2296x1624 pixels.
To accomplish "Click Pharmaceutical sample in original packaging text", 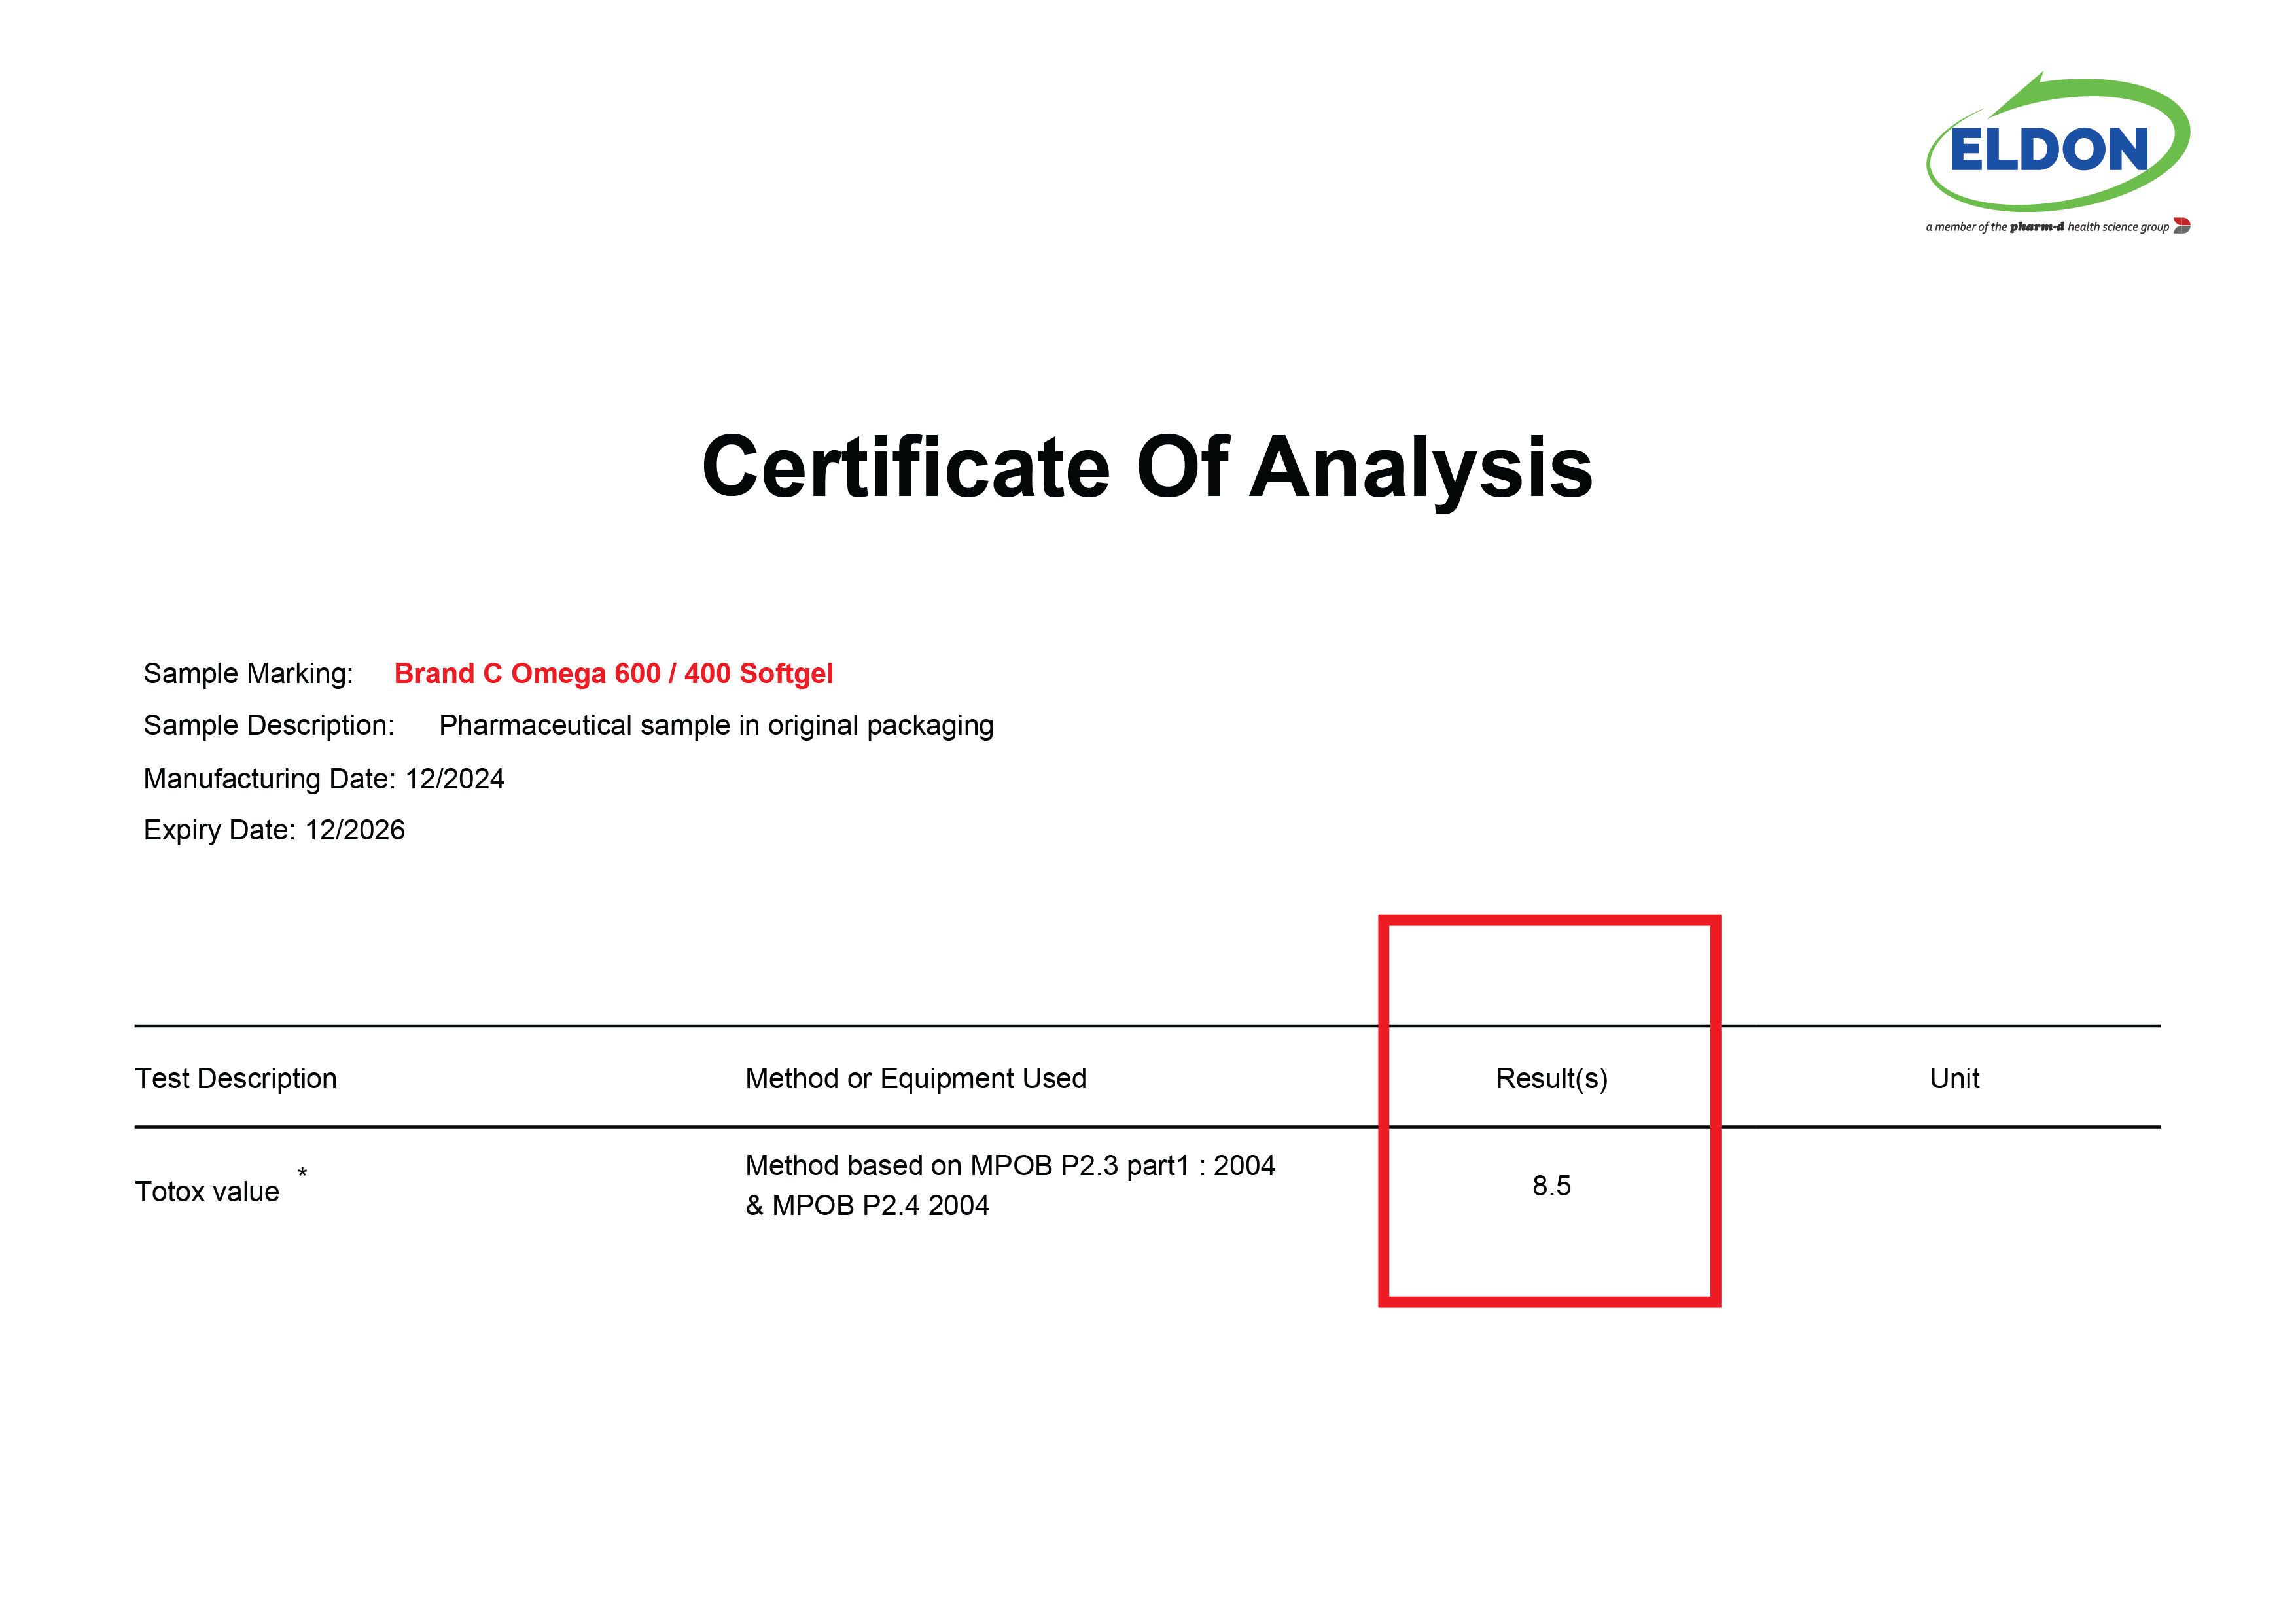I will [716, 725].
